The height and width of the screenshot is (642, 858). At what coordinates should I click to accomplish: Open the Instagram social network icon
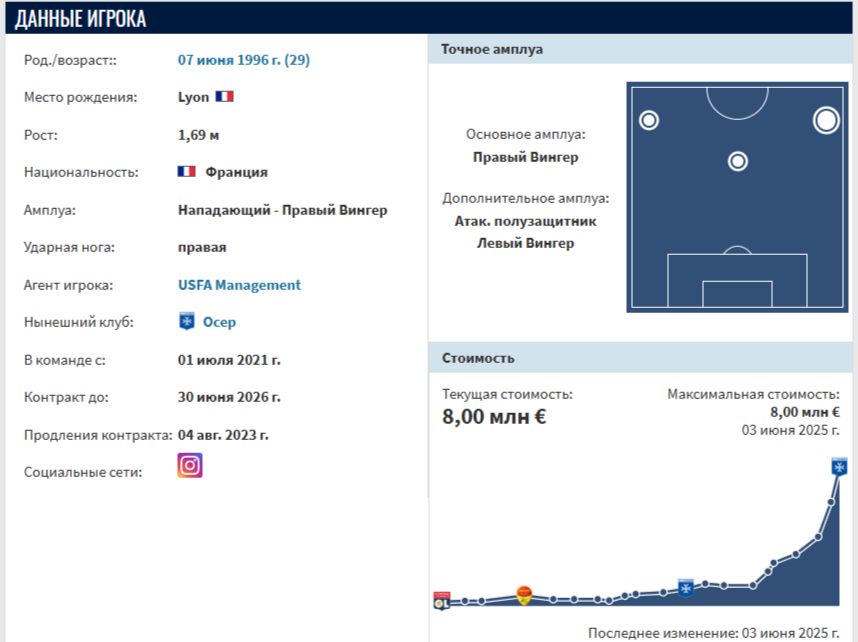click(190, 465)
